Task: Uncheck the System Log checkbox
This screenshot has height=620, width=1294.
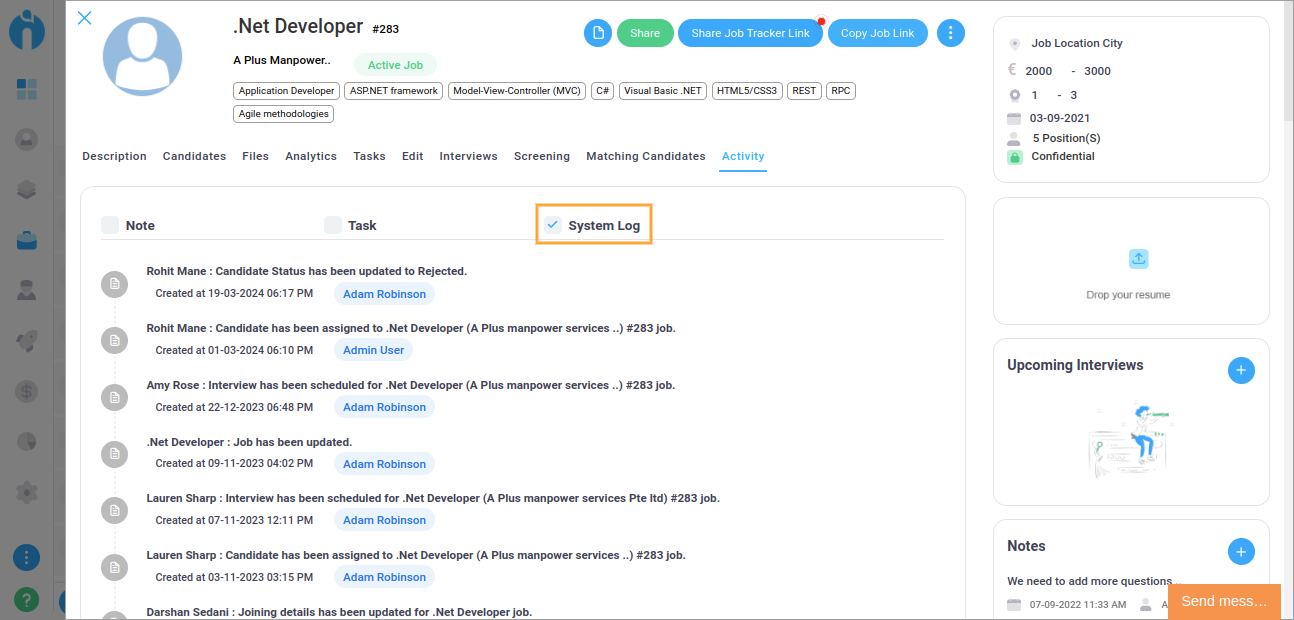Action: pyautogui.click(x=553, y=225)
